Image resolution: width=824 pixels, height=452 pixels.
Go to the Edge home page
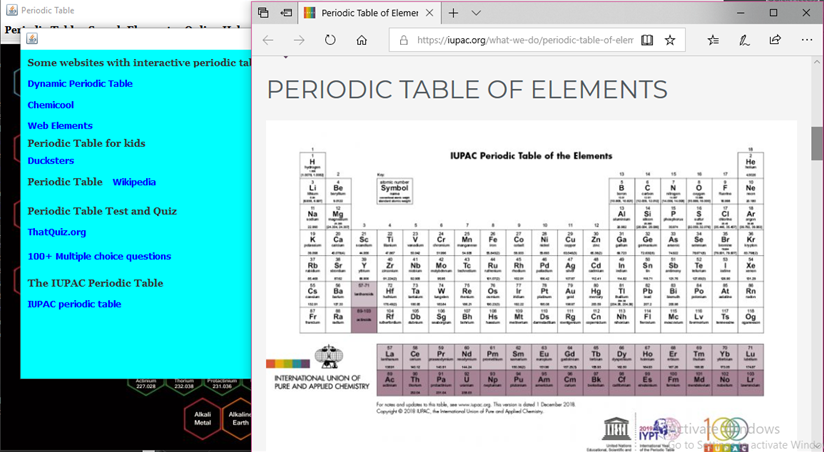coord(362,40)
